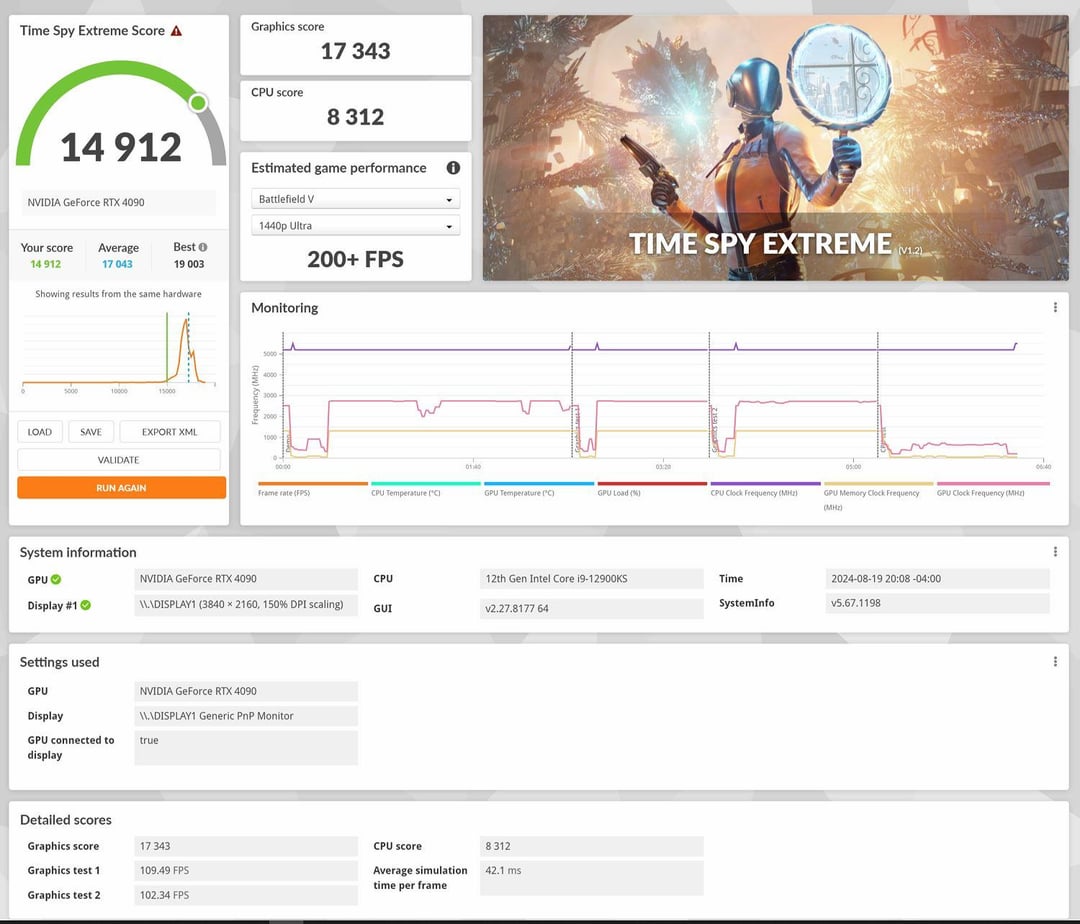Click the Settings used GPU value RTX 4090
Viewport: 1080px width, 924px height.
pos(246,691)
